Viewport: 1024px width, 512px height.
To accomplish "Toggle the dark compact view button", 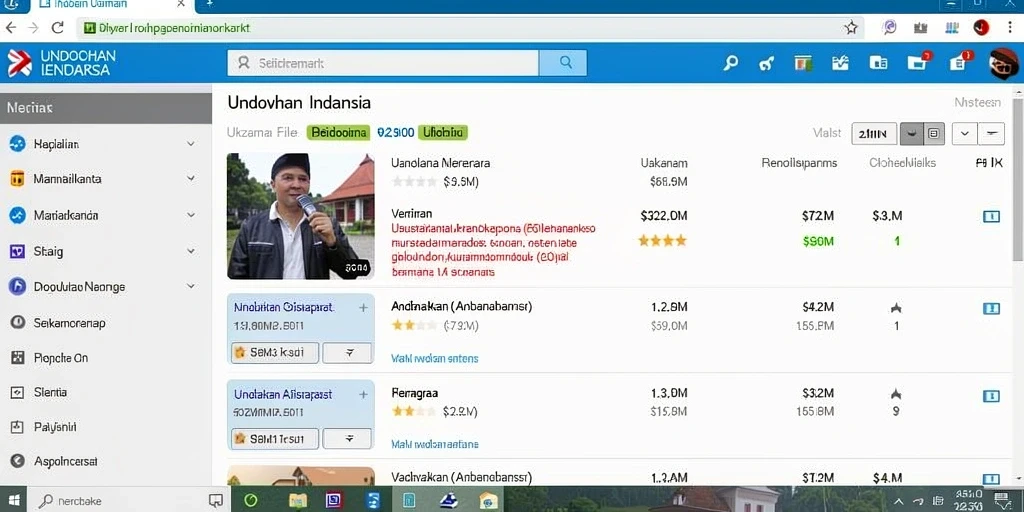I will coord(912,134).
